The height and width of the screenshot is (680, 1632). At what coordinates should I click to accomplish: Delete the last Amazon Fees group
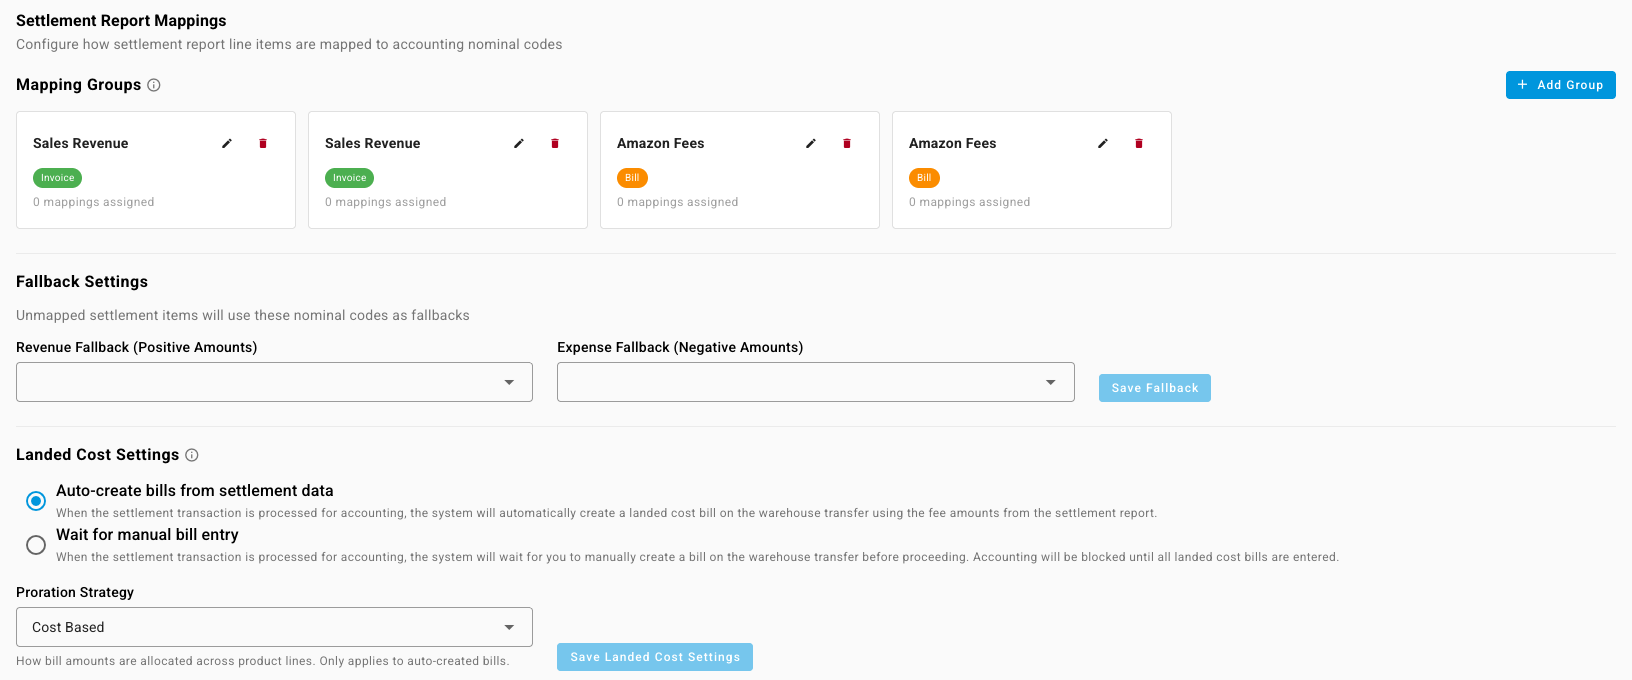[1139, 144]
